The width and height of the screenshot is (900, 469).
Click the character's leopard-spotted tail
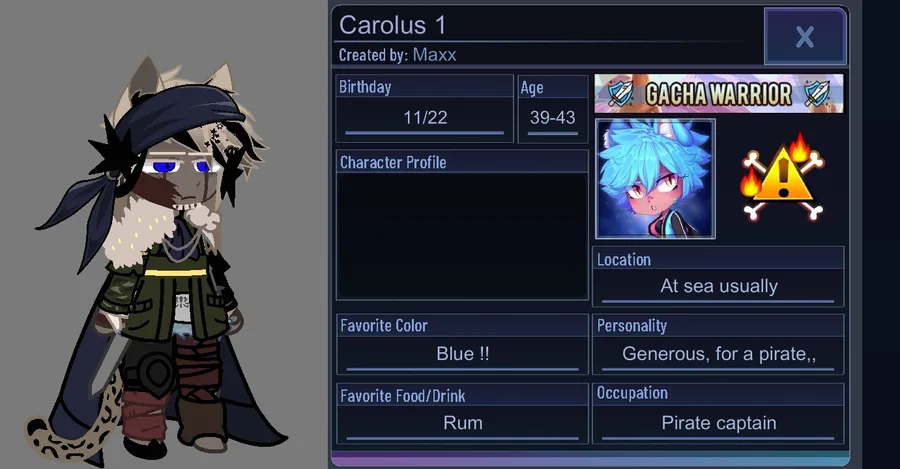(x=75, y=425)
